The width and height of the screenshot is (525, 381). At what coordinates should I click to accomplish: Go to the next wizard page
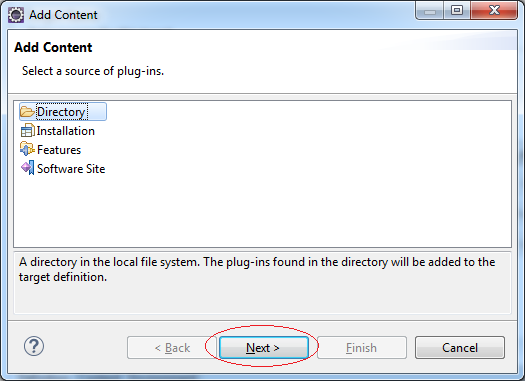(264, 348)
